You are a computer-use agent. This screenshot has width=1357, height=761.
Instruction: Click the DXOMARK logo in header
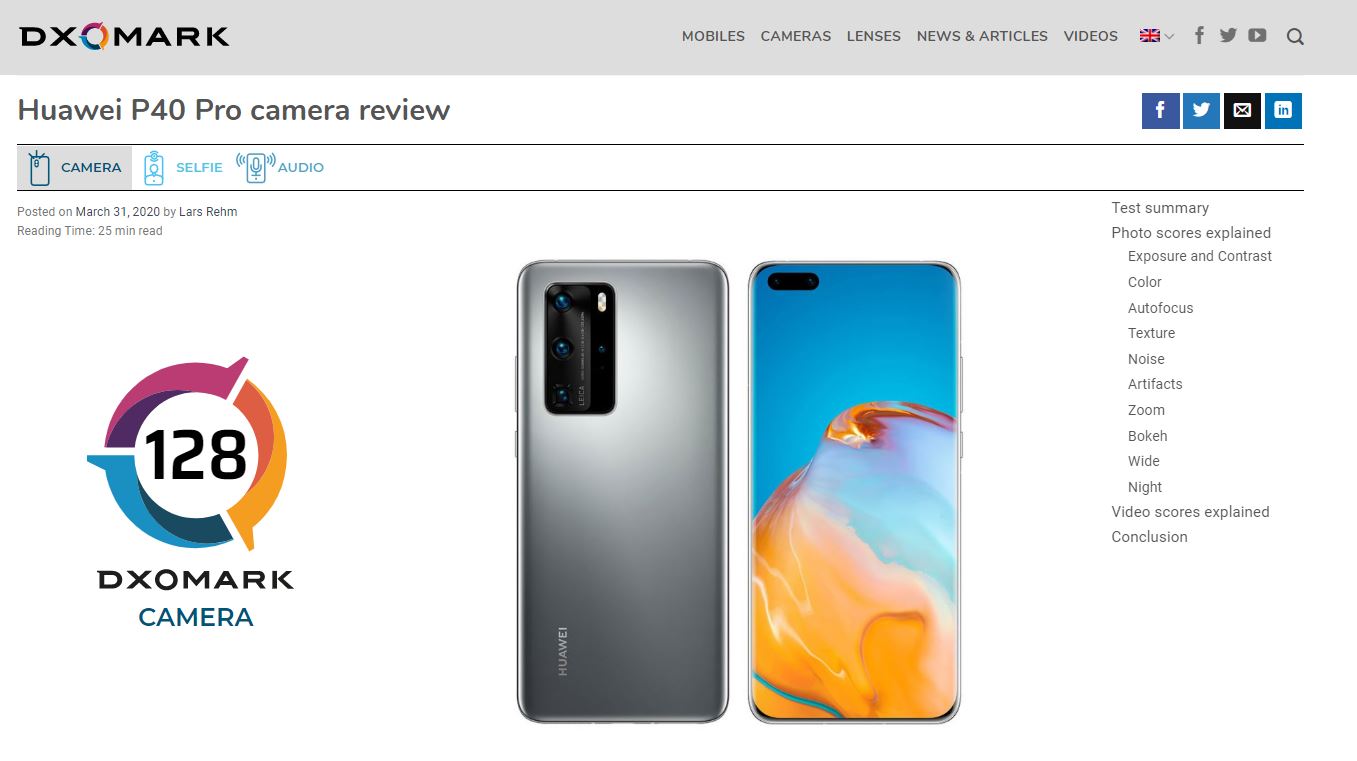coord(125,37)
